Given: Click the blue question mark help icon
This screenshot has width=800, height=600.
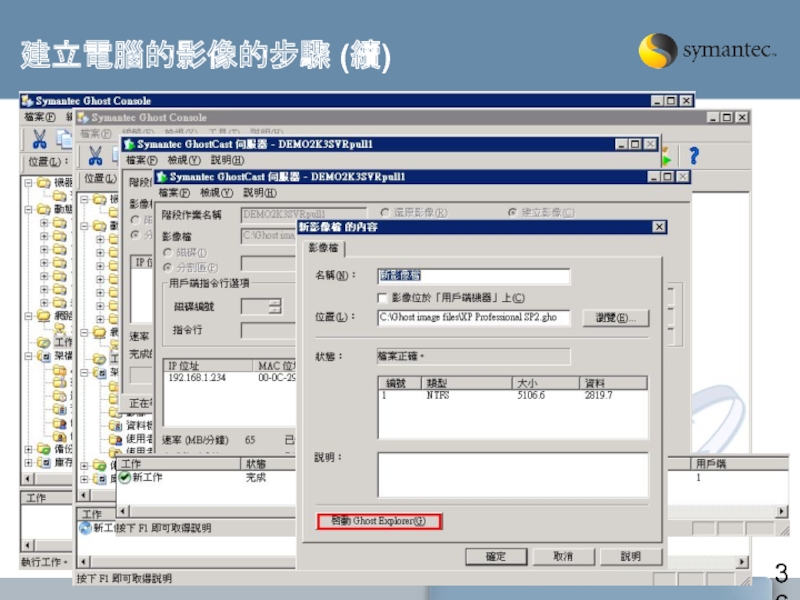Looking at the screenshot, I should click(x=694, y=155).
